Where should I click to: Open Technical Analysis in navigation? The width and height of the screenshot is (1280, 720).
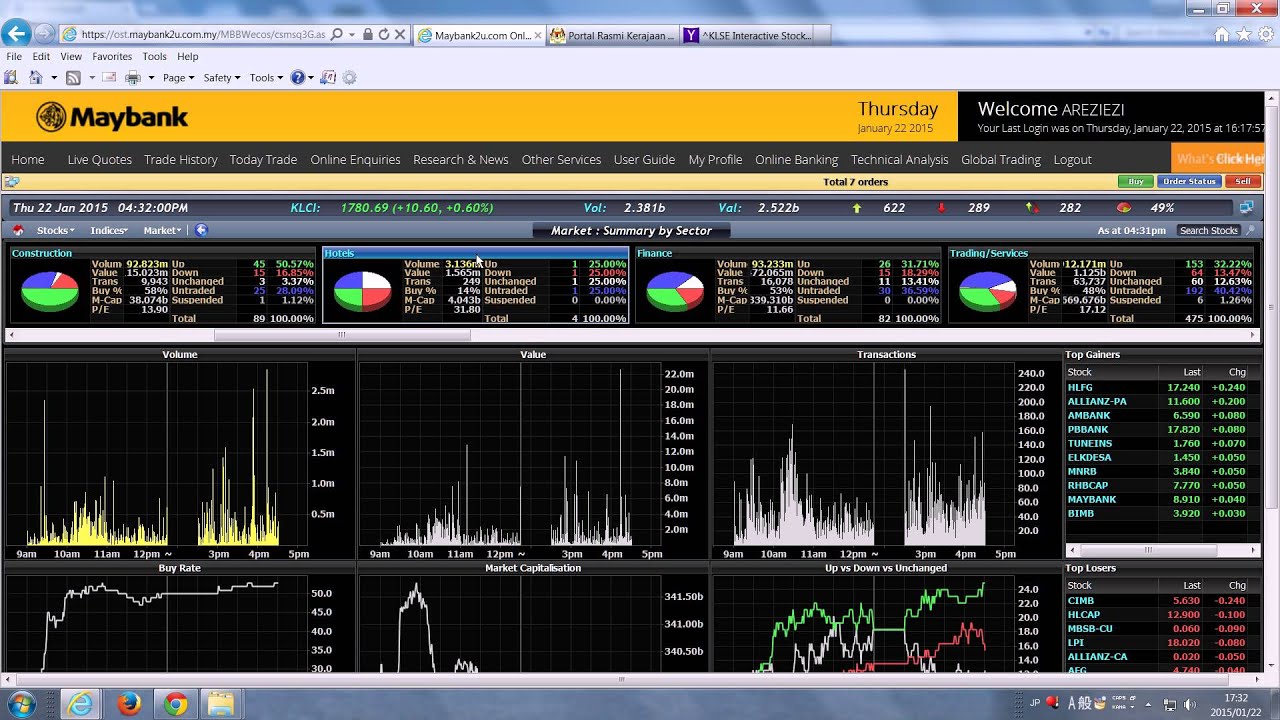coord(899,160)
